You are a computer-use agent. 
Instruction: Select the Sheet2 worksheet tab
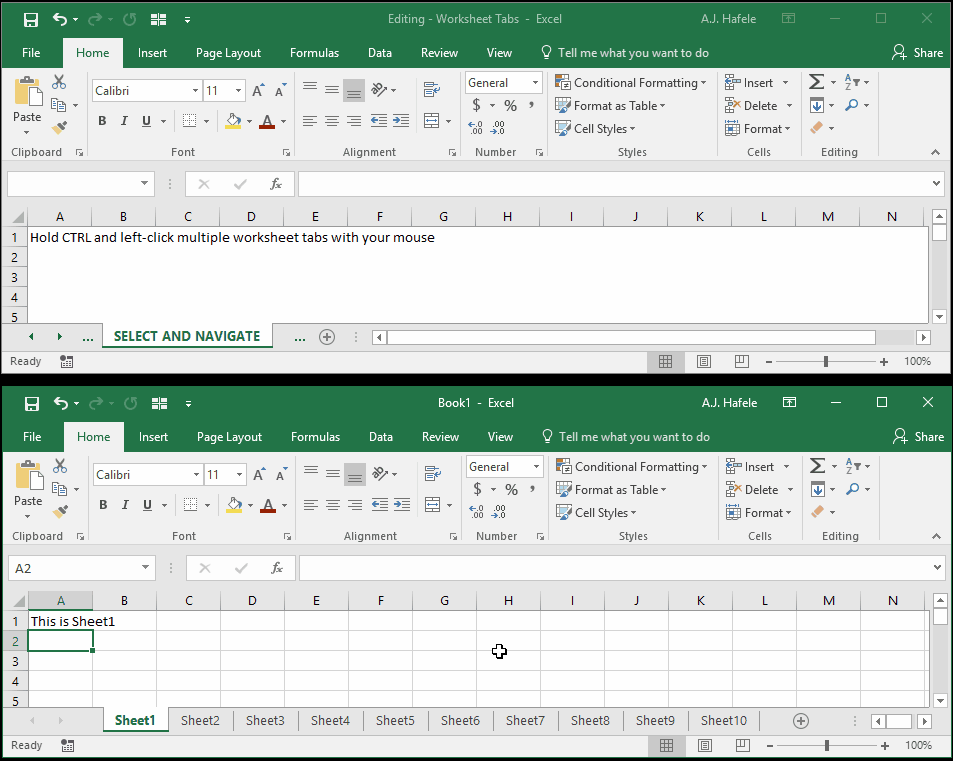coord(200,721)
